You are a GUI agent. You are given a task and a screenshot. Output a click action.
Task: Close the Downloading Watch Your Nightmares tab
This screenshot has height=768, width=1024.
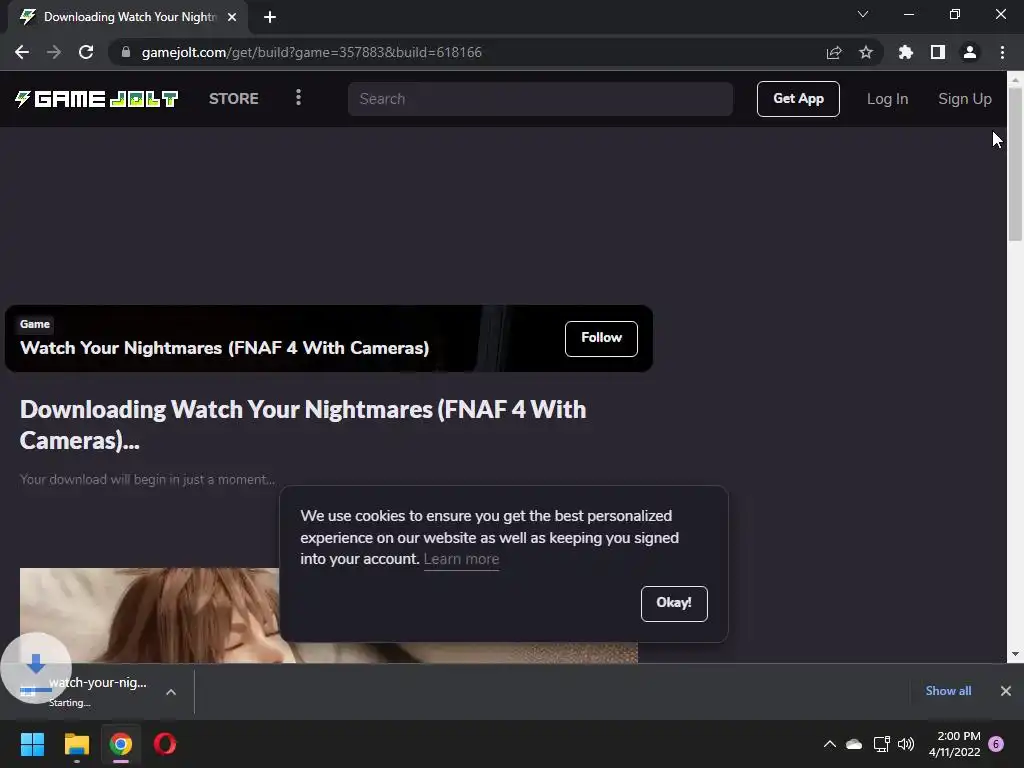pos(232,17)
